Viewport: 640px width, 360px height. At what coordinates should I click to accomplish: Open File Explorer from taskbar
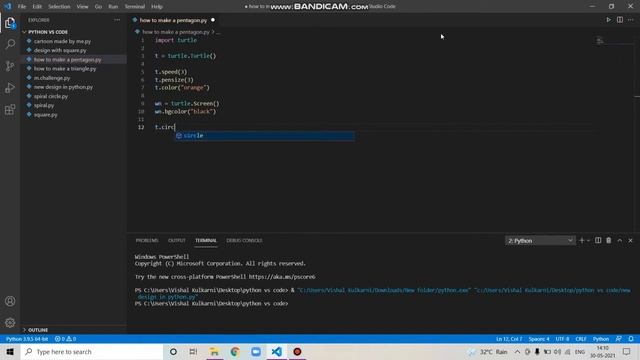point(214,351)
